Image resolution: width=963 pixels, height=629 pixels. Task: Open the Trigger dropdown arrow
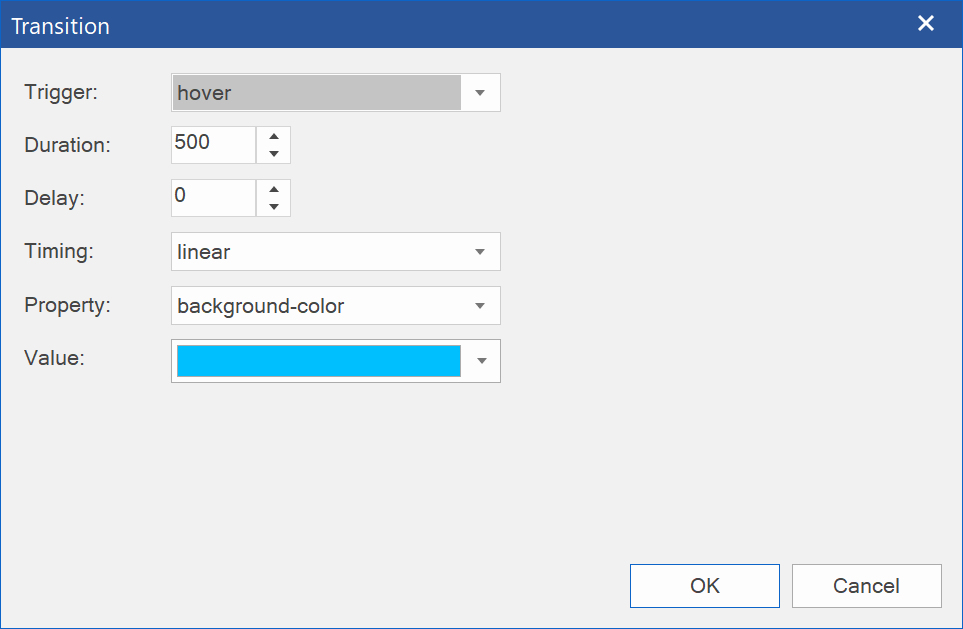[x=480, y=93]
